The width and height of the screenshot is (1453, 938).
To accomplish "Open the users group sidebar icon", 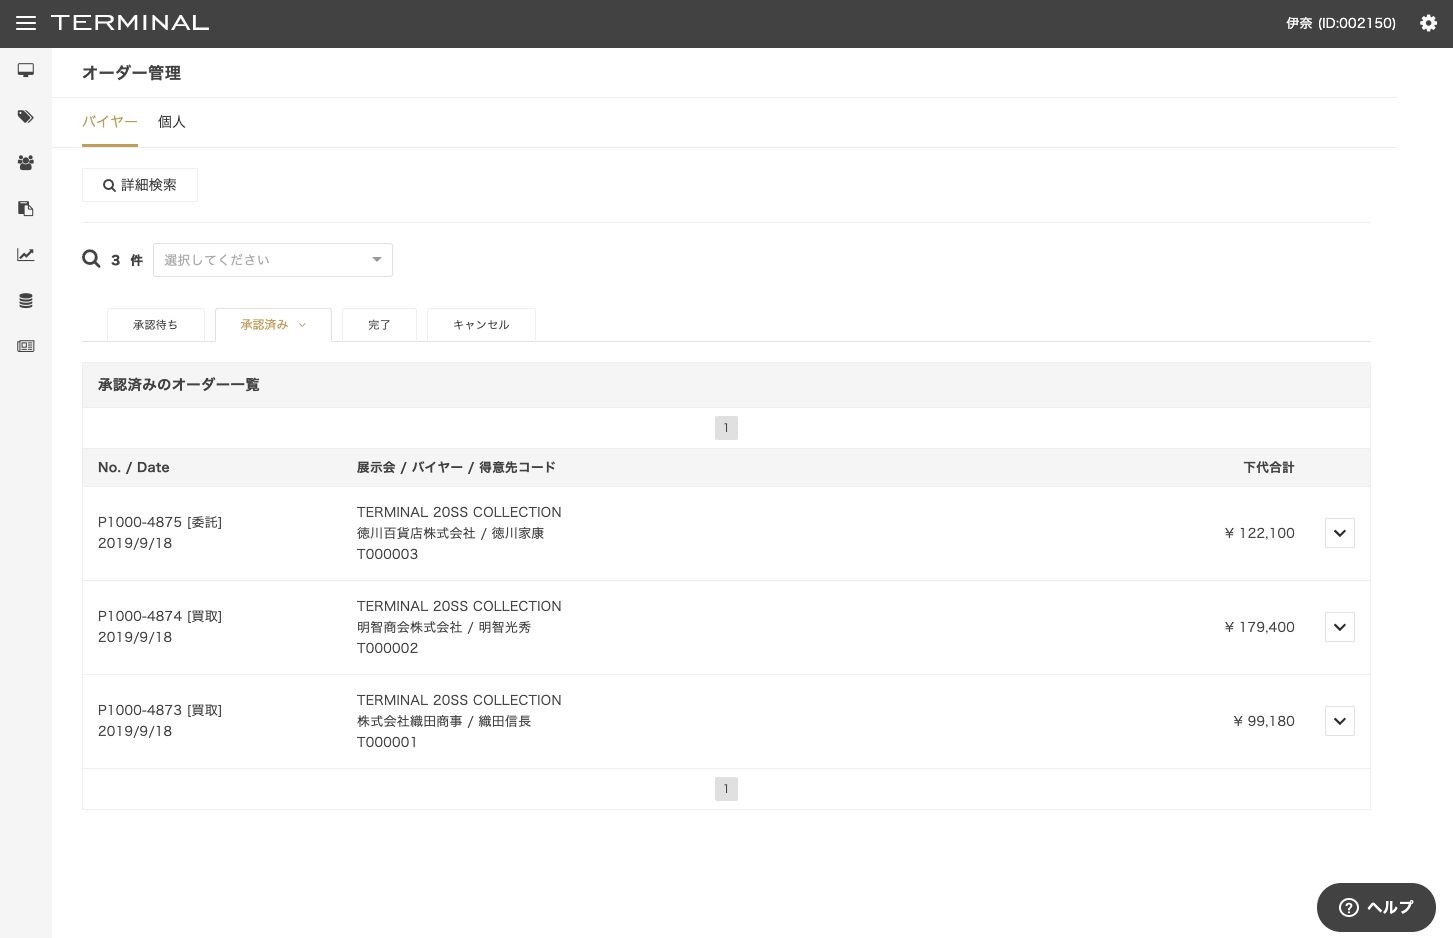I will pyautogui.click(x=26, y=162).
